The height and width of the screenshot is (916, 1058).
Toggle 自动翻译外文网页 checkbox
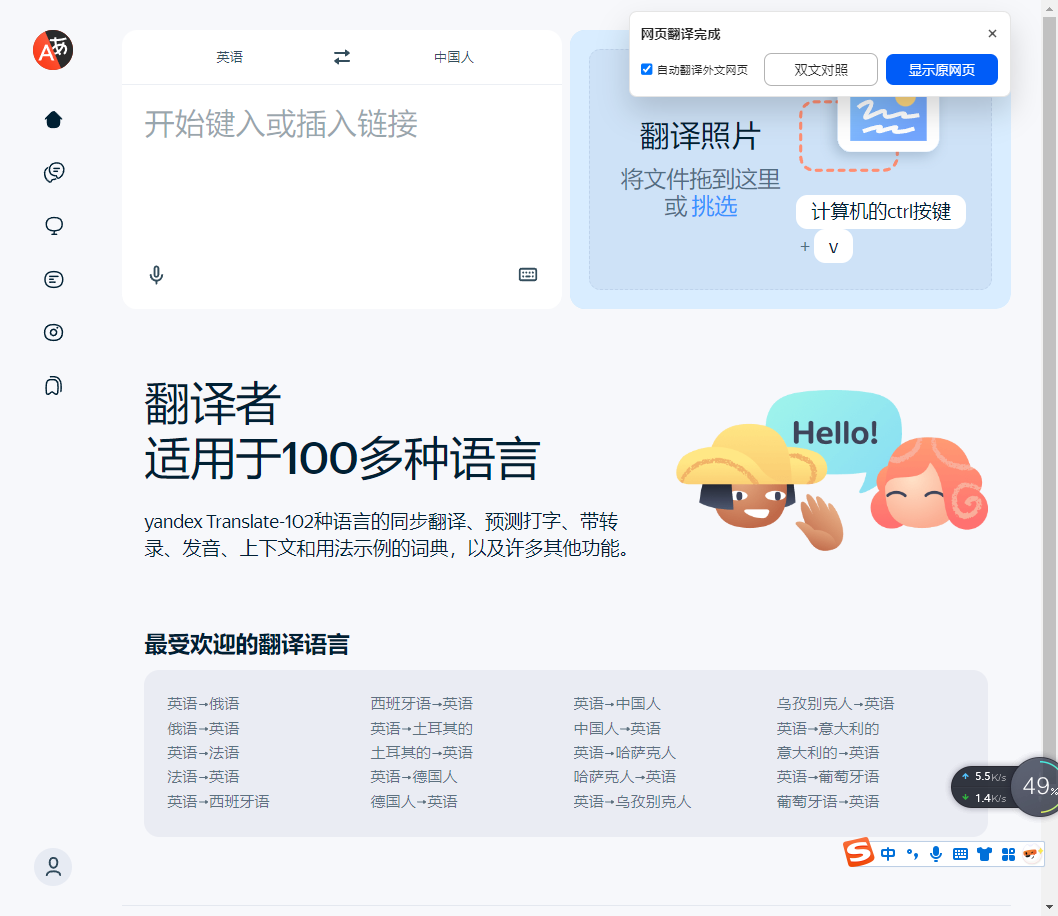click(x=646, y=69)
